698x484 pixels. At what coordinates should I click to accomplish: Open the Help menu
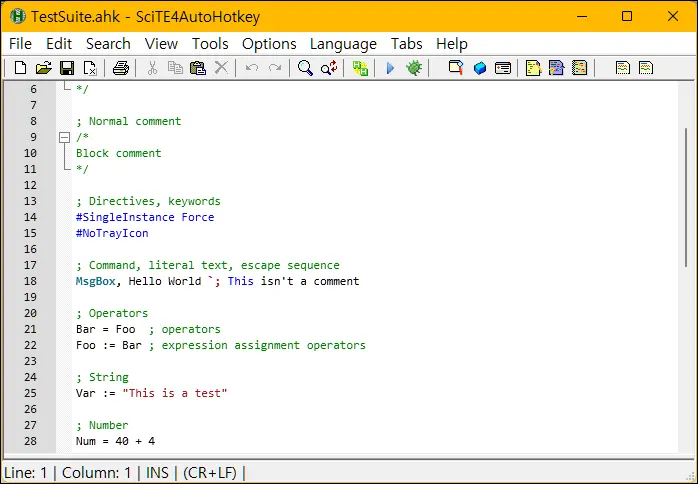[452, 44]
